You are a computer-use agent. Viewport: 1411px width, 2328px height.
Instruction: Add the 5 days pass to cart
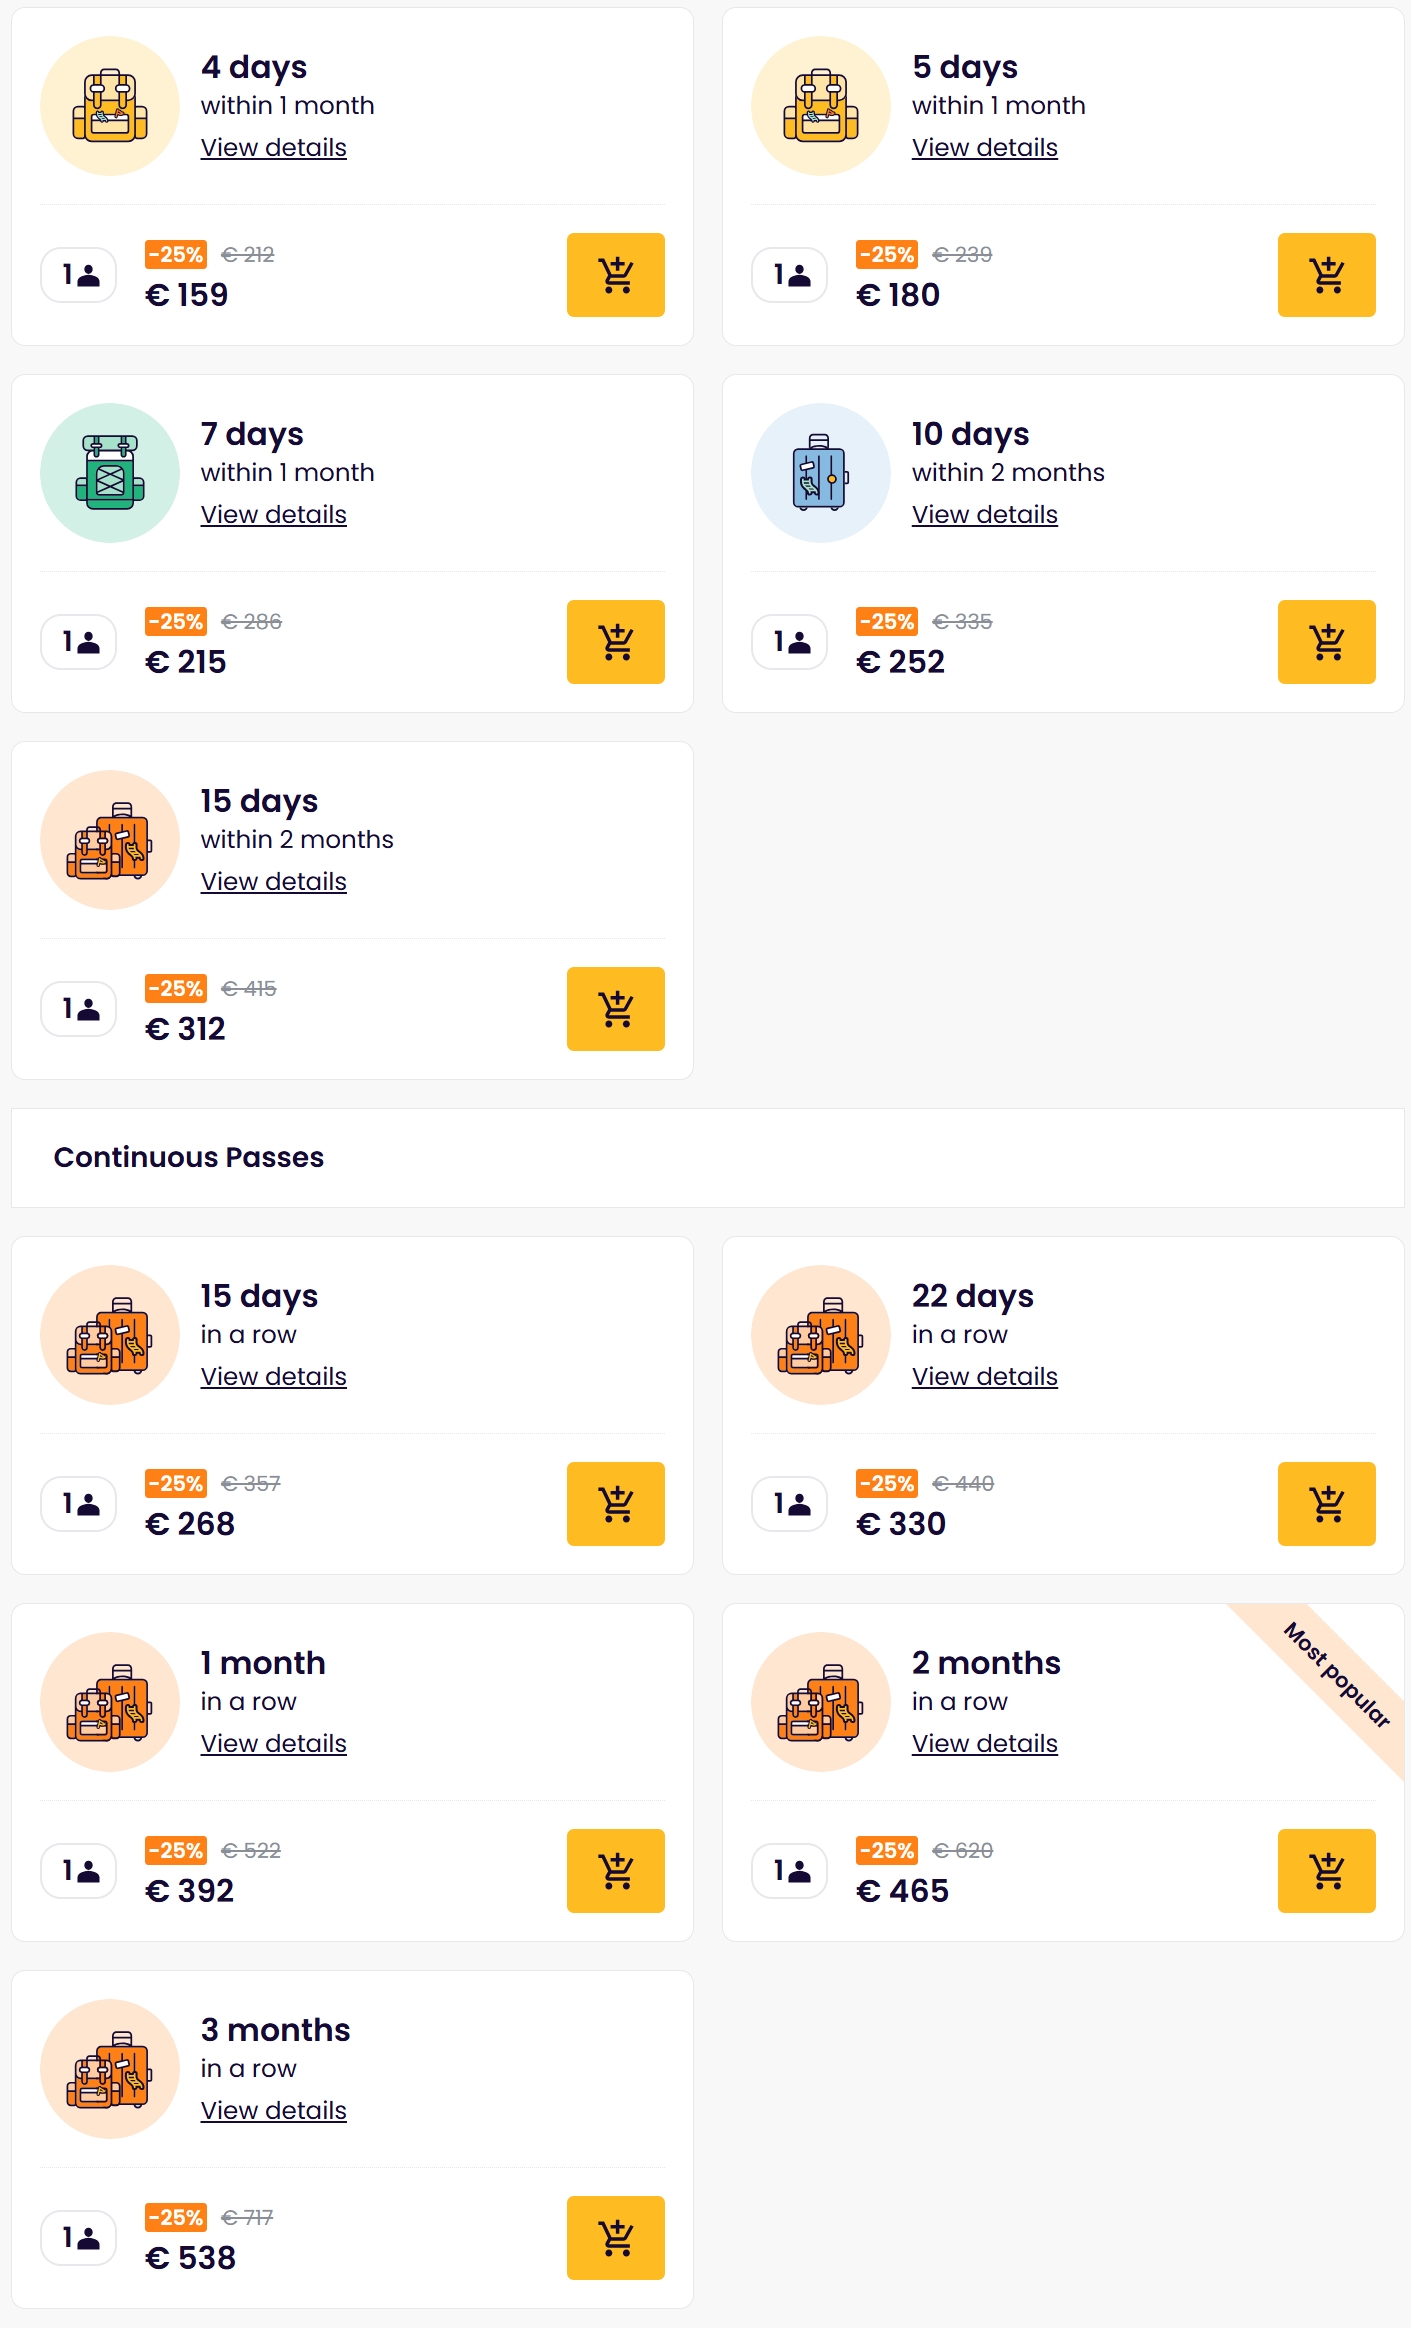pyautogui.click(x=1326, y=275)
